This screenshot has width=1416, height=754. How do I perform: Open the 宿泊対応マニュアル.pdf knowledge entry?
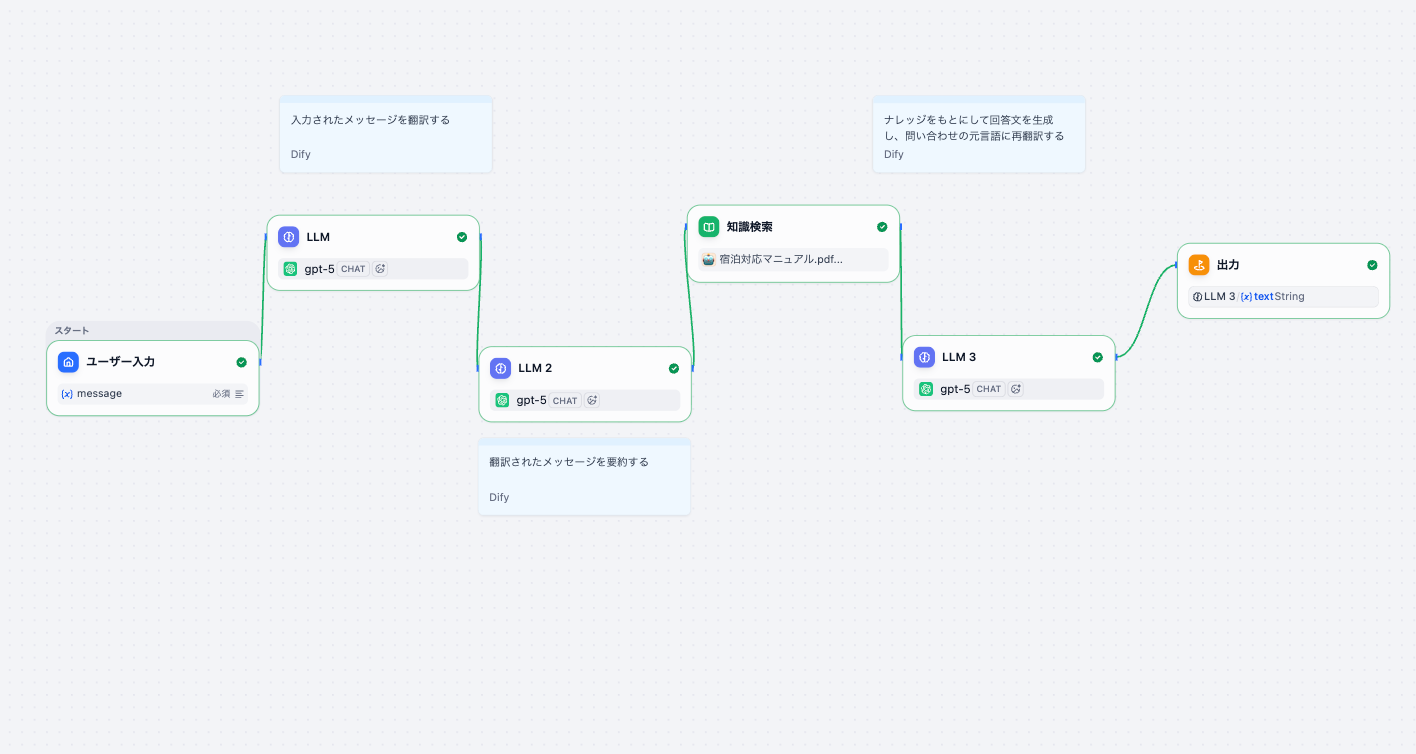coord(780,259)
